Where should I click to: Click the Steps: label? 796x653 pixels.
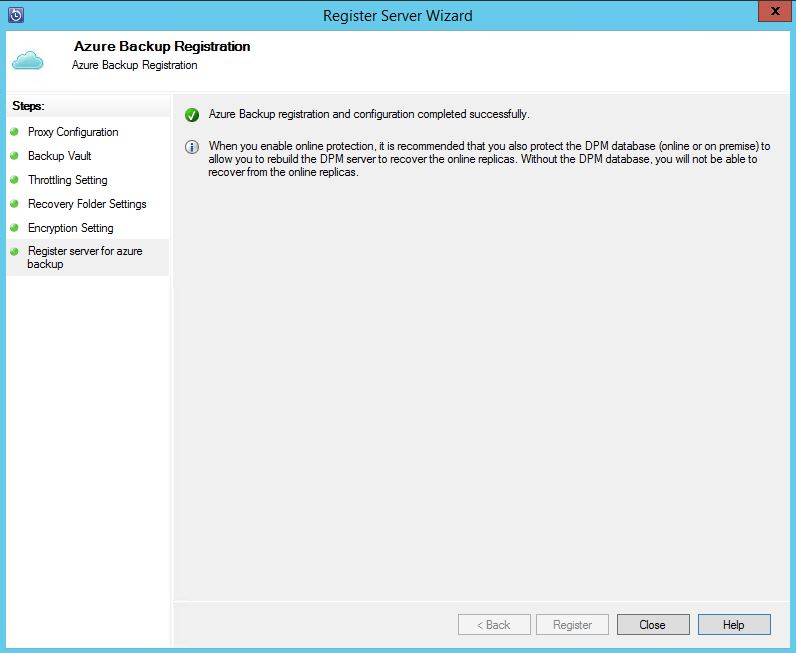click(x=28, y=106)
